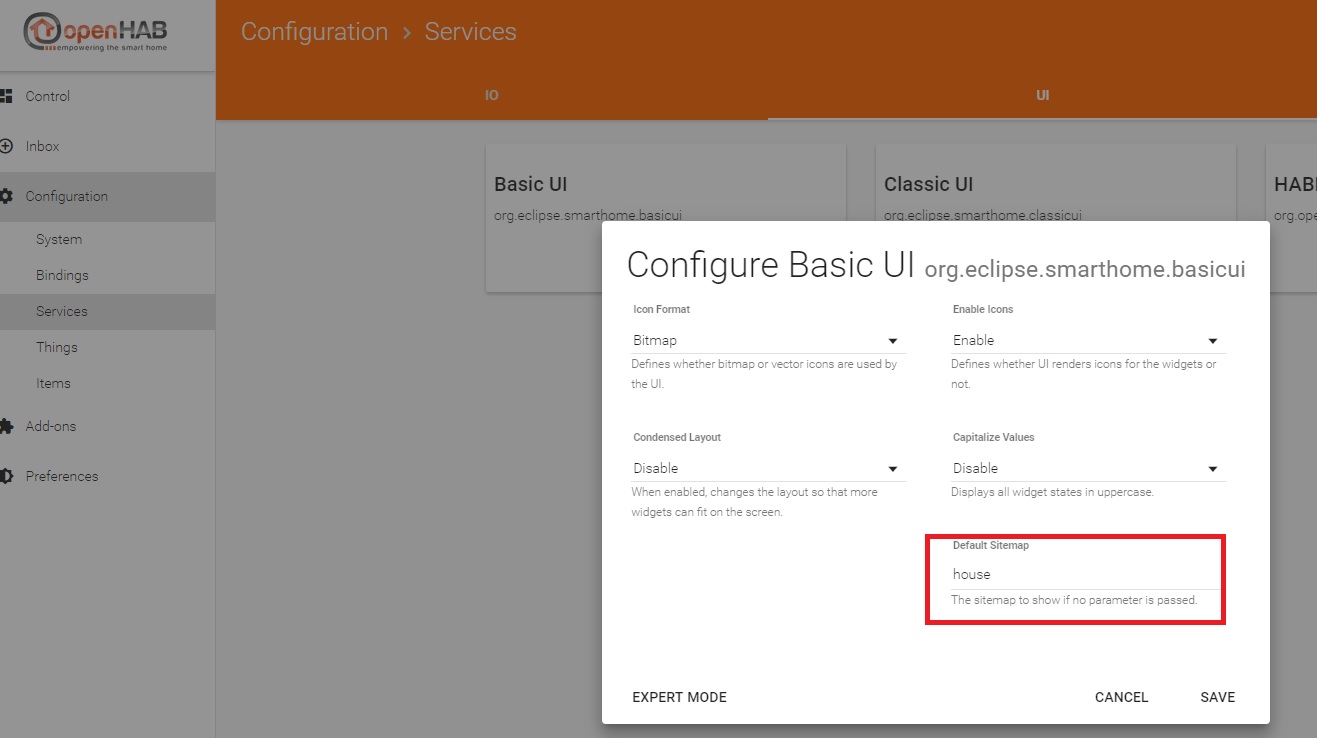Click the Default Sitemap field containing house

pos(1088,574)
